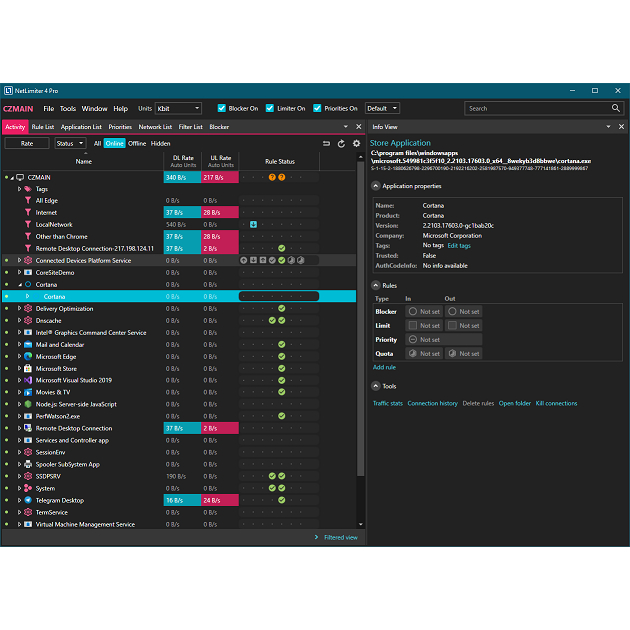The width and height of the screenshot is (630, 630).
Task: Click the Microsoft Edge icon in list
Action: click(x=28, y=356)
